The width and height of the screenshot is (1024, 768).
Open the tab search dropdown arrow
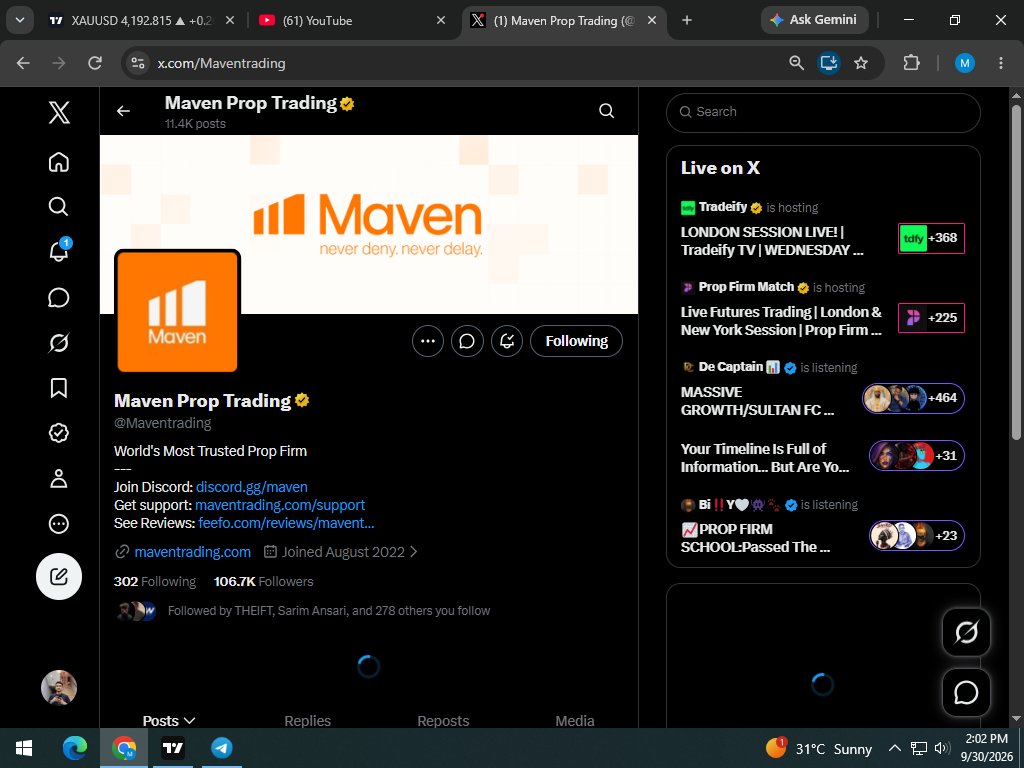(20, 20)
